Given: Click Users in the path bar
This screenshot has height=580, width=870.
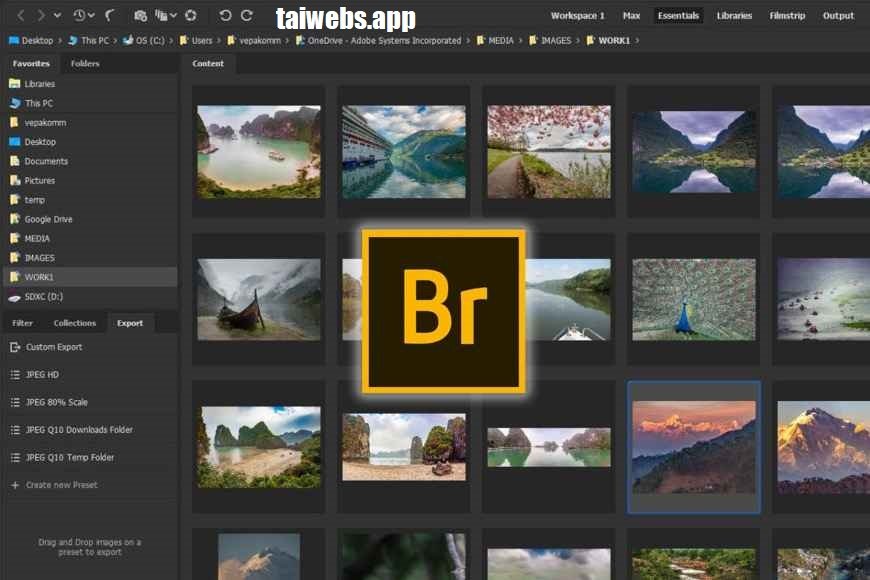Looking at the screenshot, I should pyautogui.click(x=196, y=41).
